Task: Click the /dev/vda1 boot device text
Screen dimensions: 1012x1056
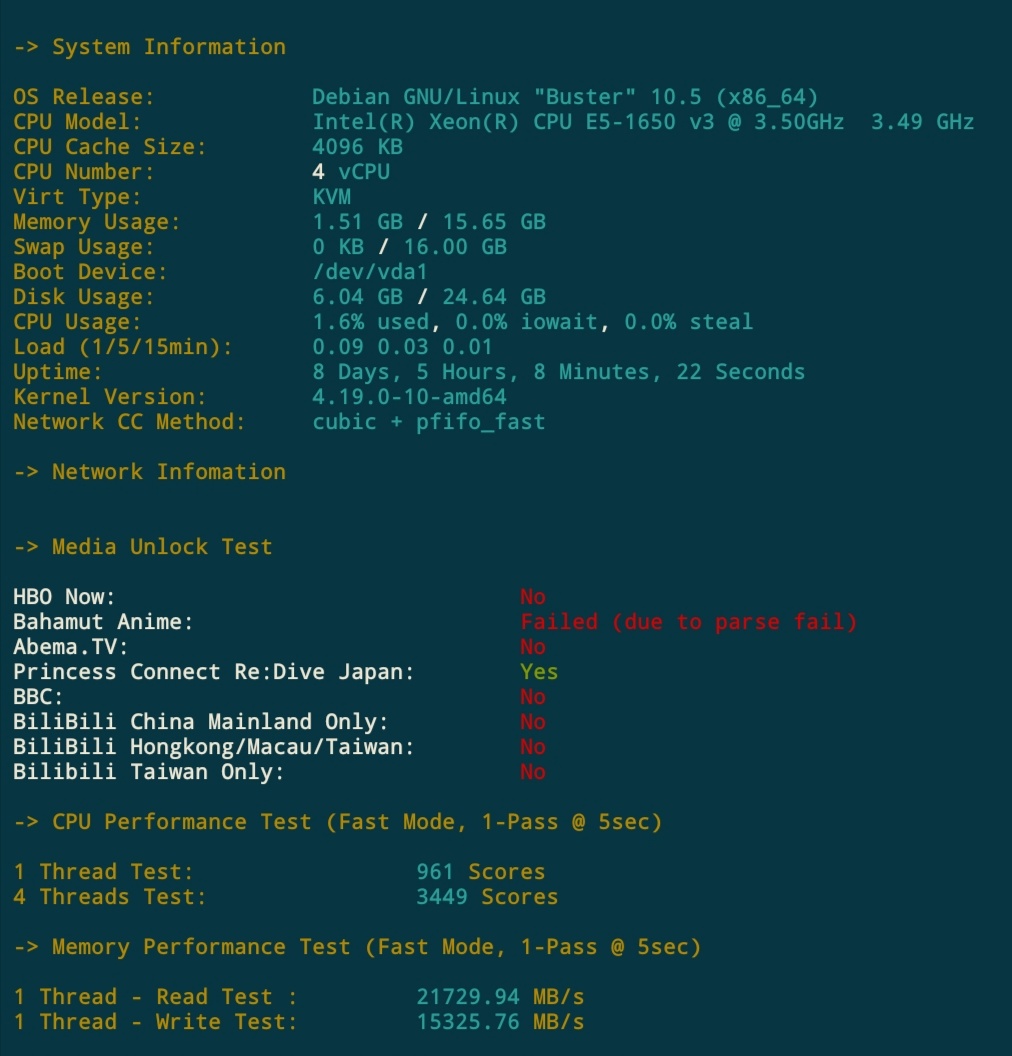Action: point(371,272)
